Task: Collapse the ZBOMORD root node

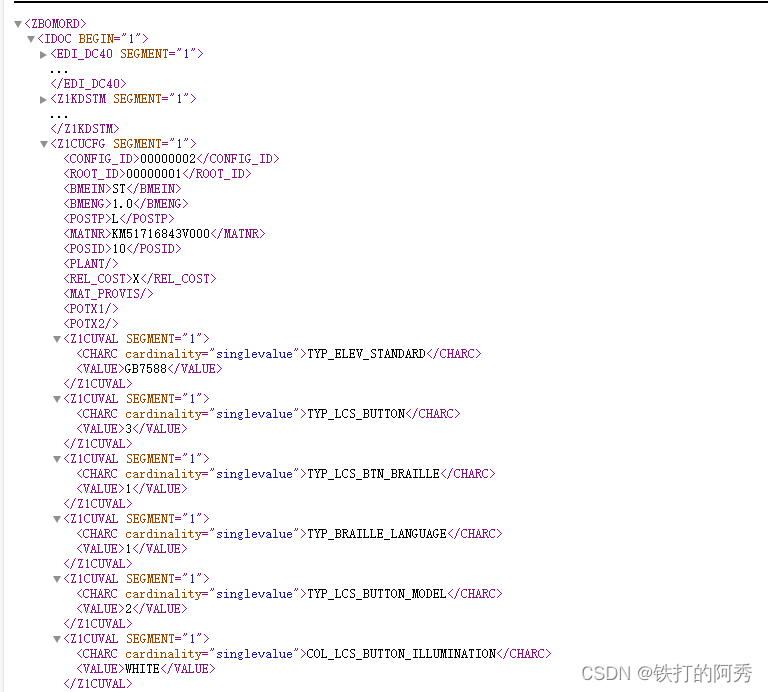Action: coord(18,24)
